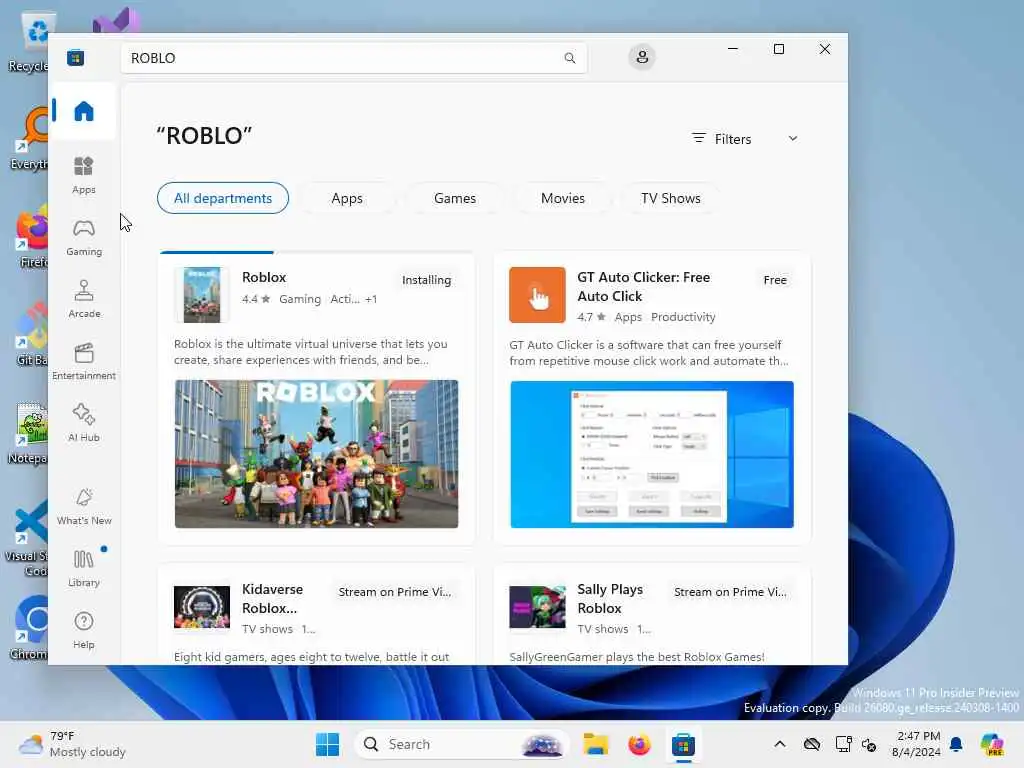
Task: Show hidden system tray icons
Action: [780, 744]
